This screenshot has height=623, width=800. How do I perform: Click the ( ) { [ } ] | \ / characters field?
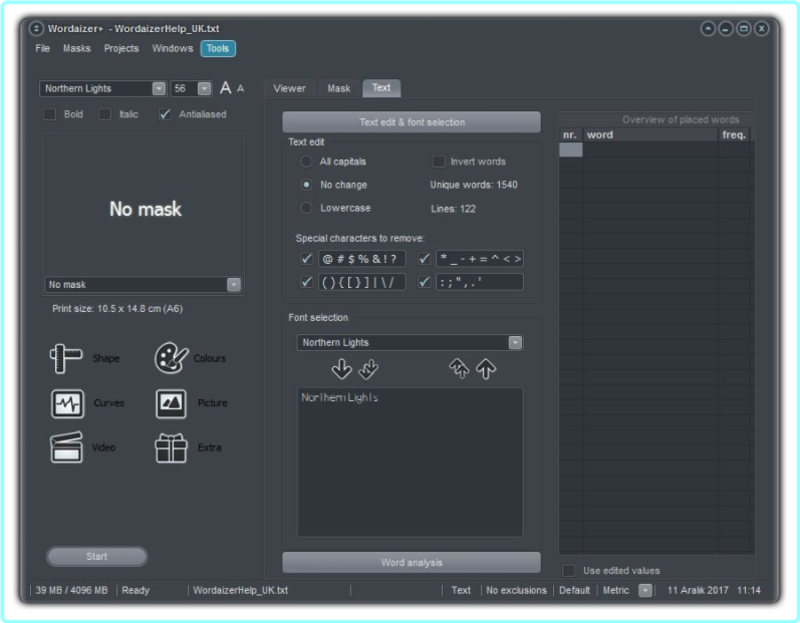pyautogui.click(x=362, y=282)
